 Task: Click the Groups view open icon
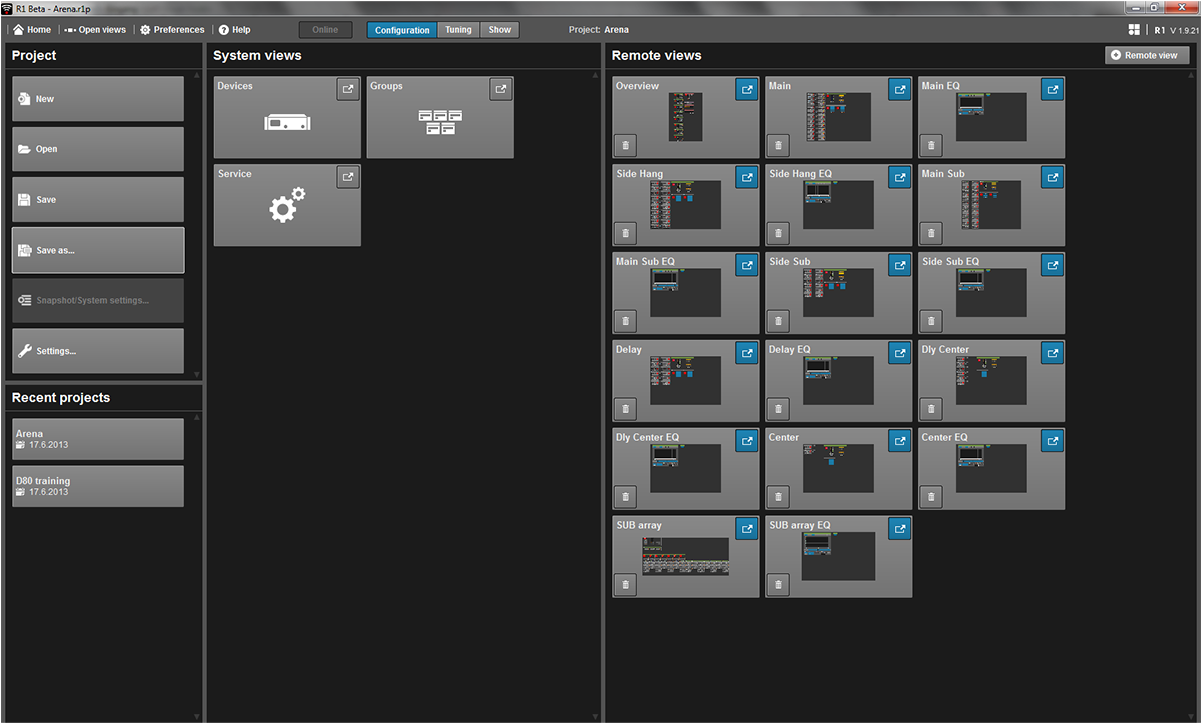click(500, 90)
